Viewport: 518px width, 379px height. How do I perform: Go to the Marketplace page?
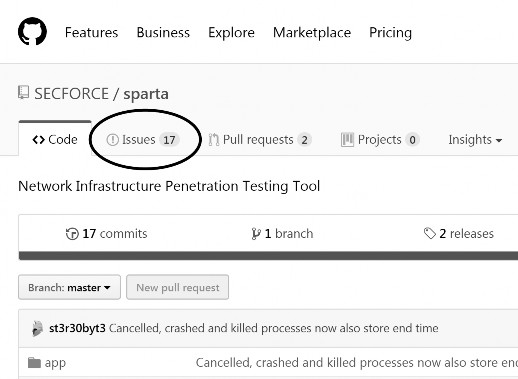point(312,33)
